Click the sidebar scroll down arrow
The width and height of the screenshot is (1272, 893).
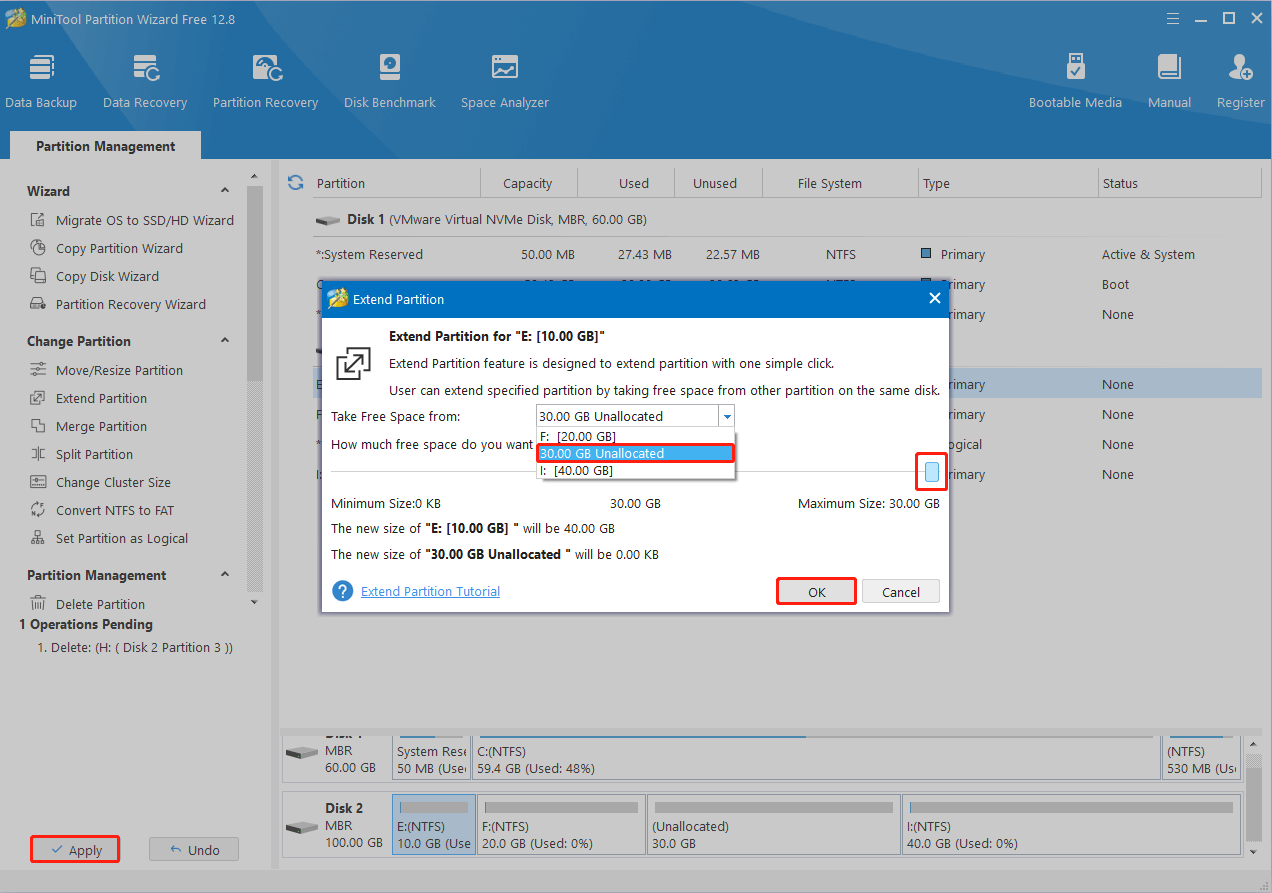254,602
